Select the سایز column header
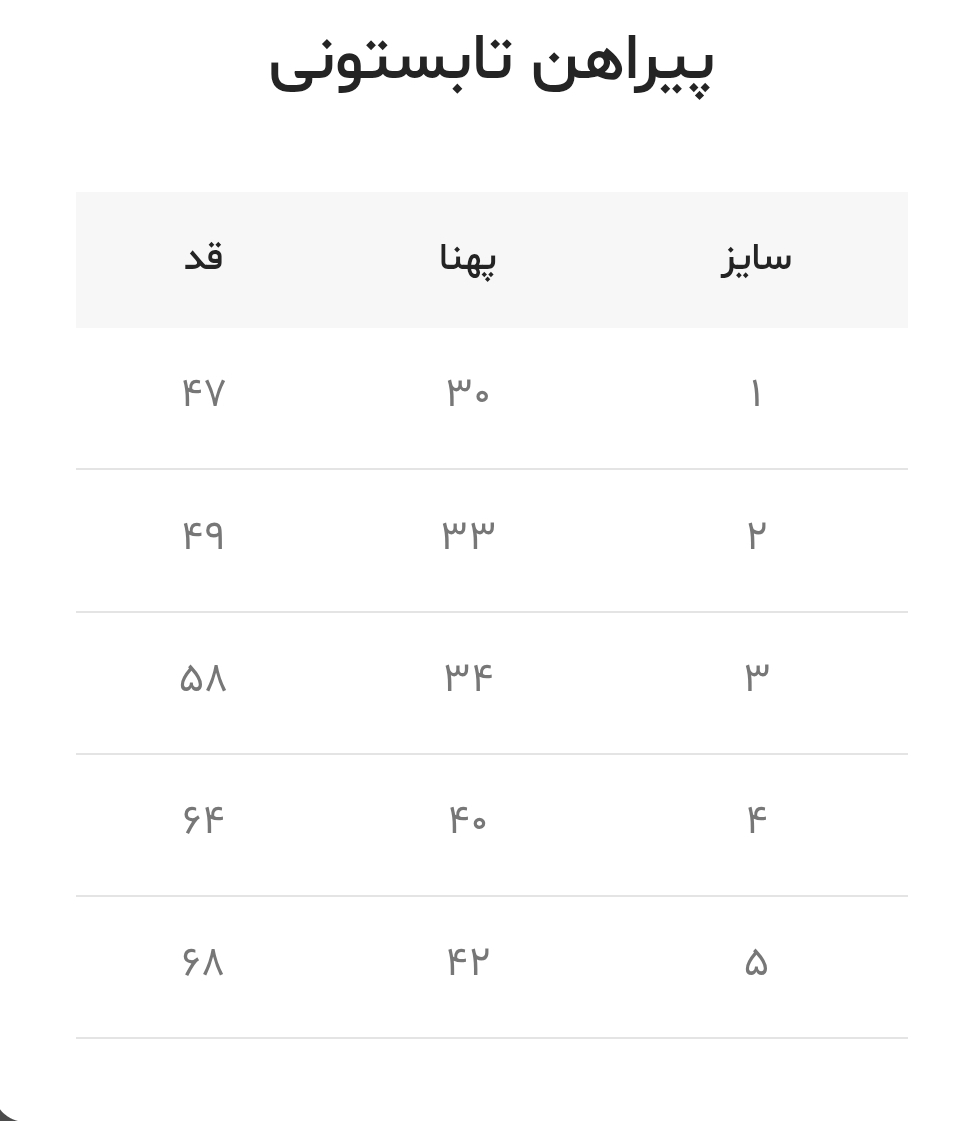The height and width of the screenshot is (1121, 965). 756,259
